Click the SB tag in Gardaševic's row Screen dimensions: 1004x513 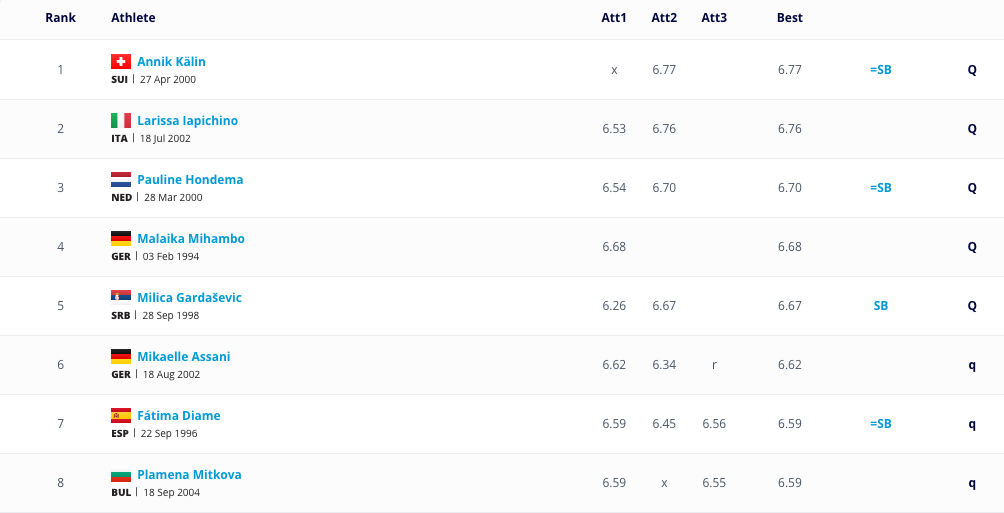[x=881, y=306]
